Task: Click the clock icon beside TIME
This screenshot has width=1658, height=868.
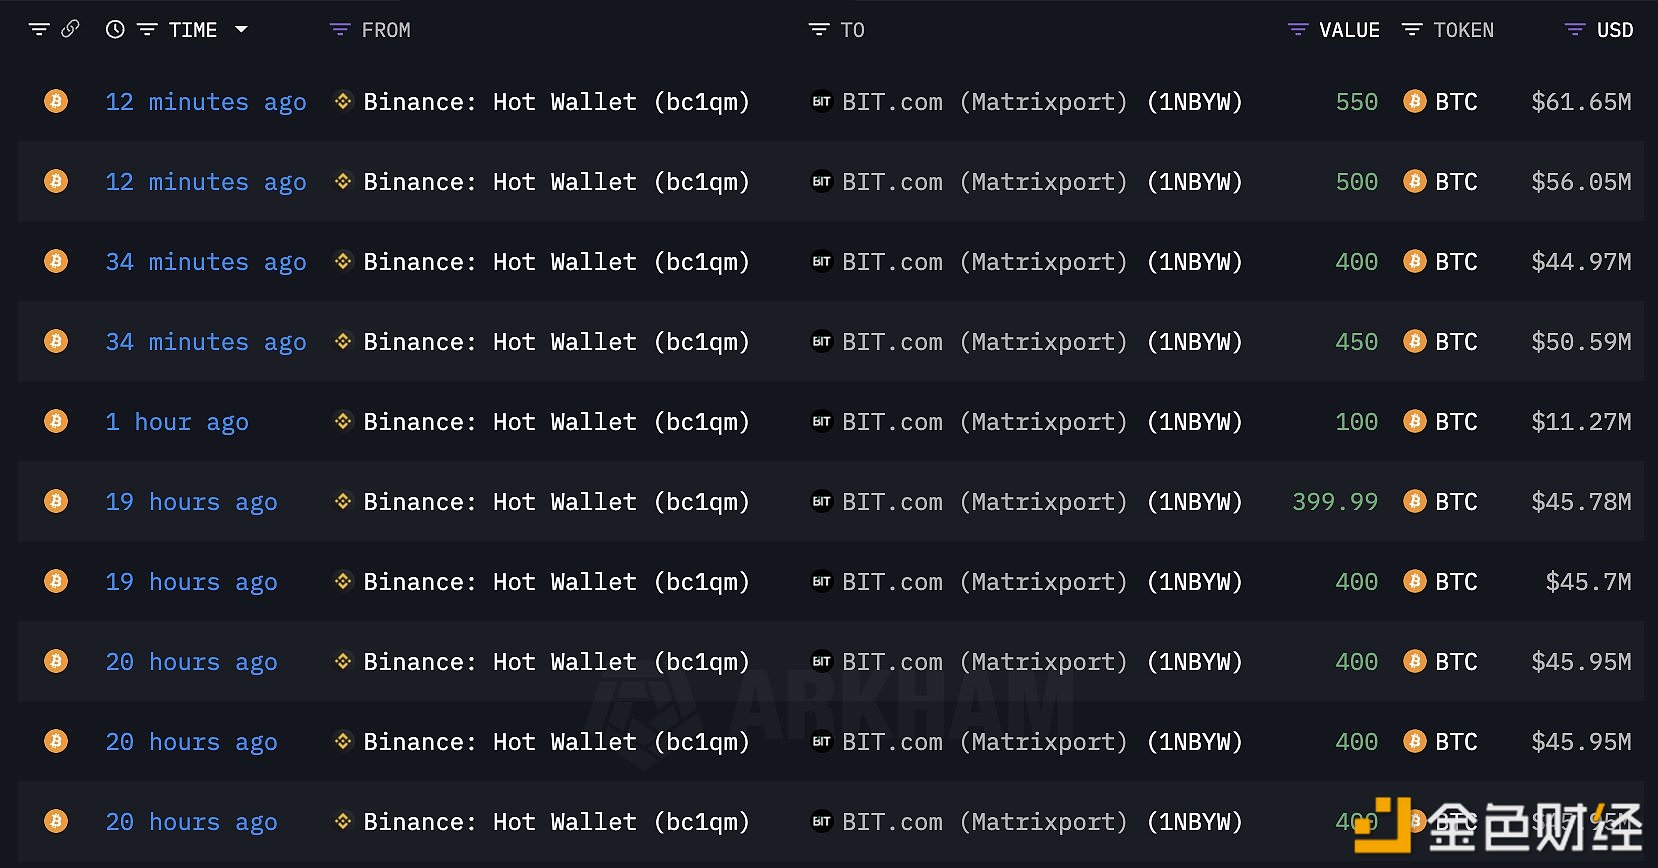Action: pos(115,30)
